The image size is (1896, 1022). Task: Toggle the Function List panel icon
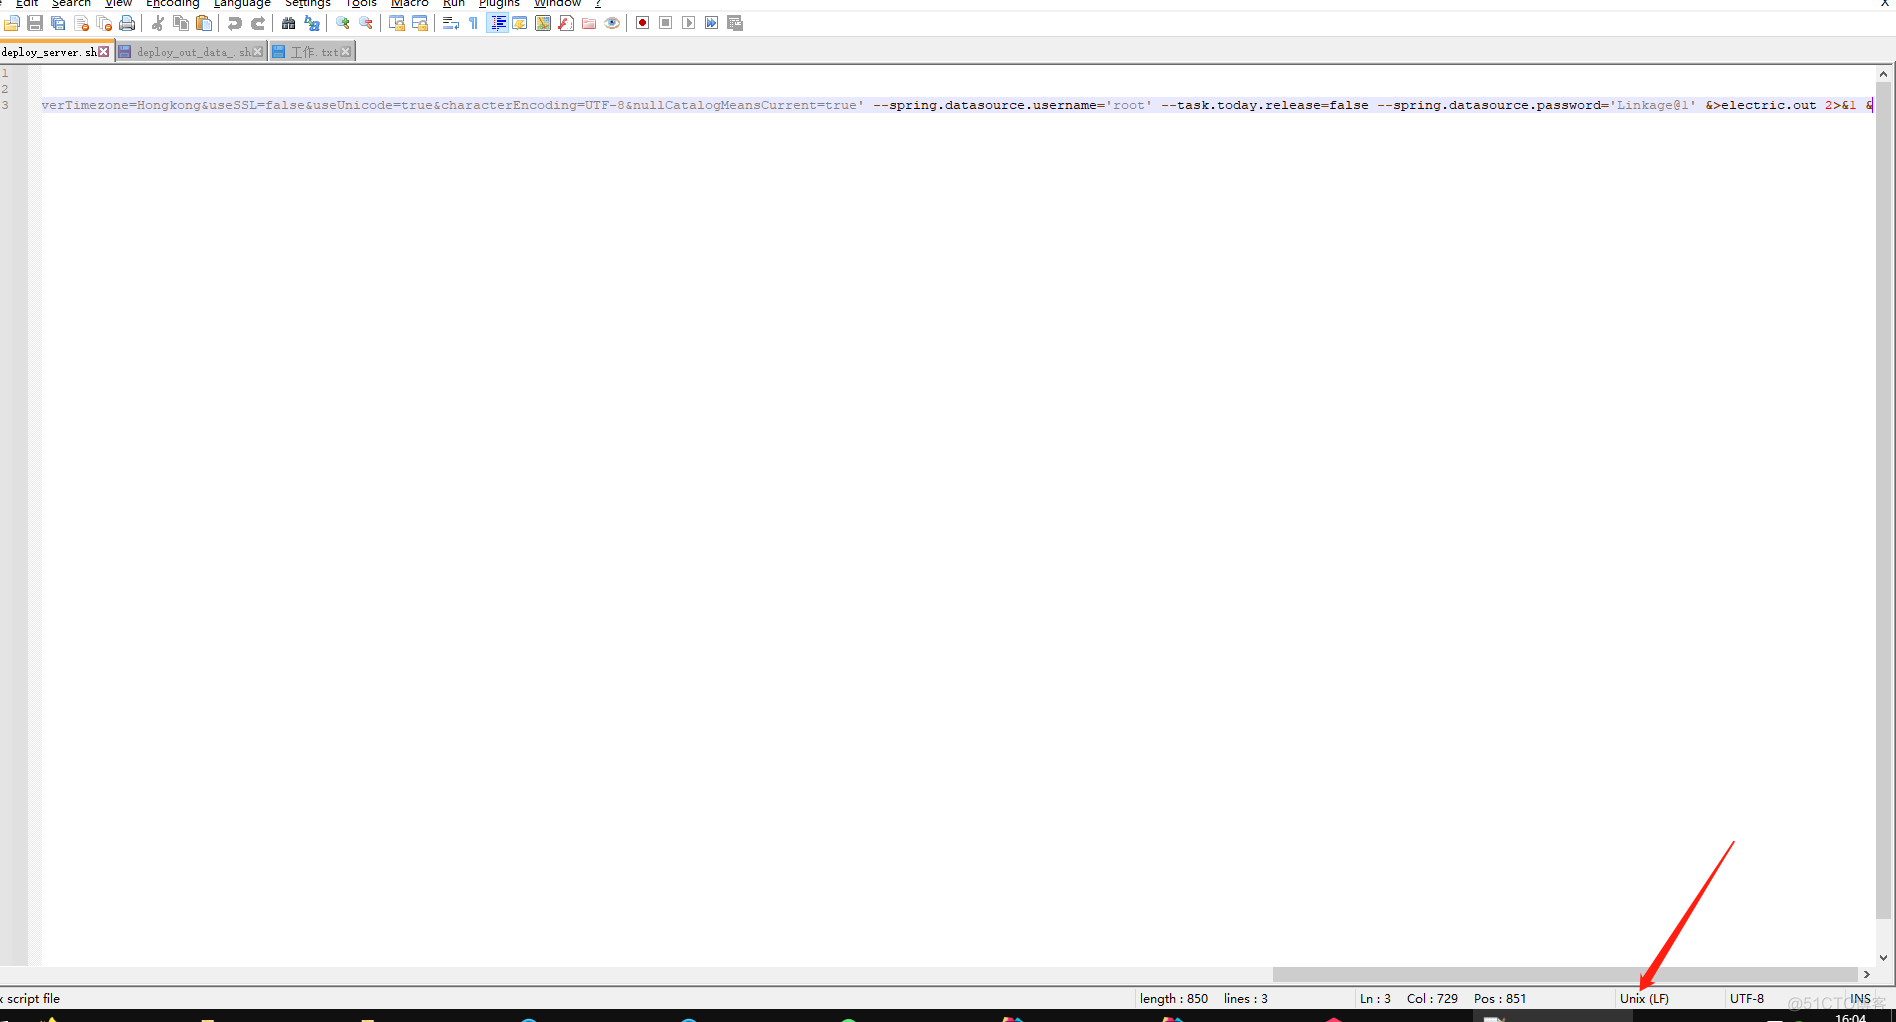pos(566,23)
